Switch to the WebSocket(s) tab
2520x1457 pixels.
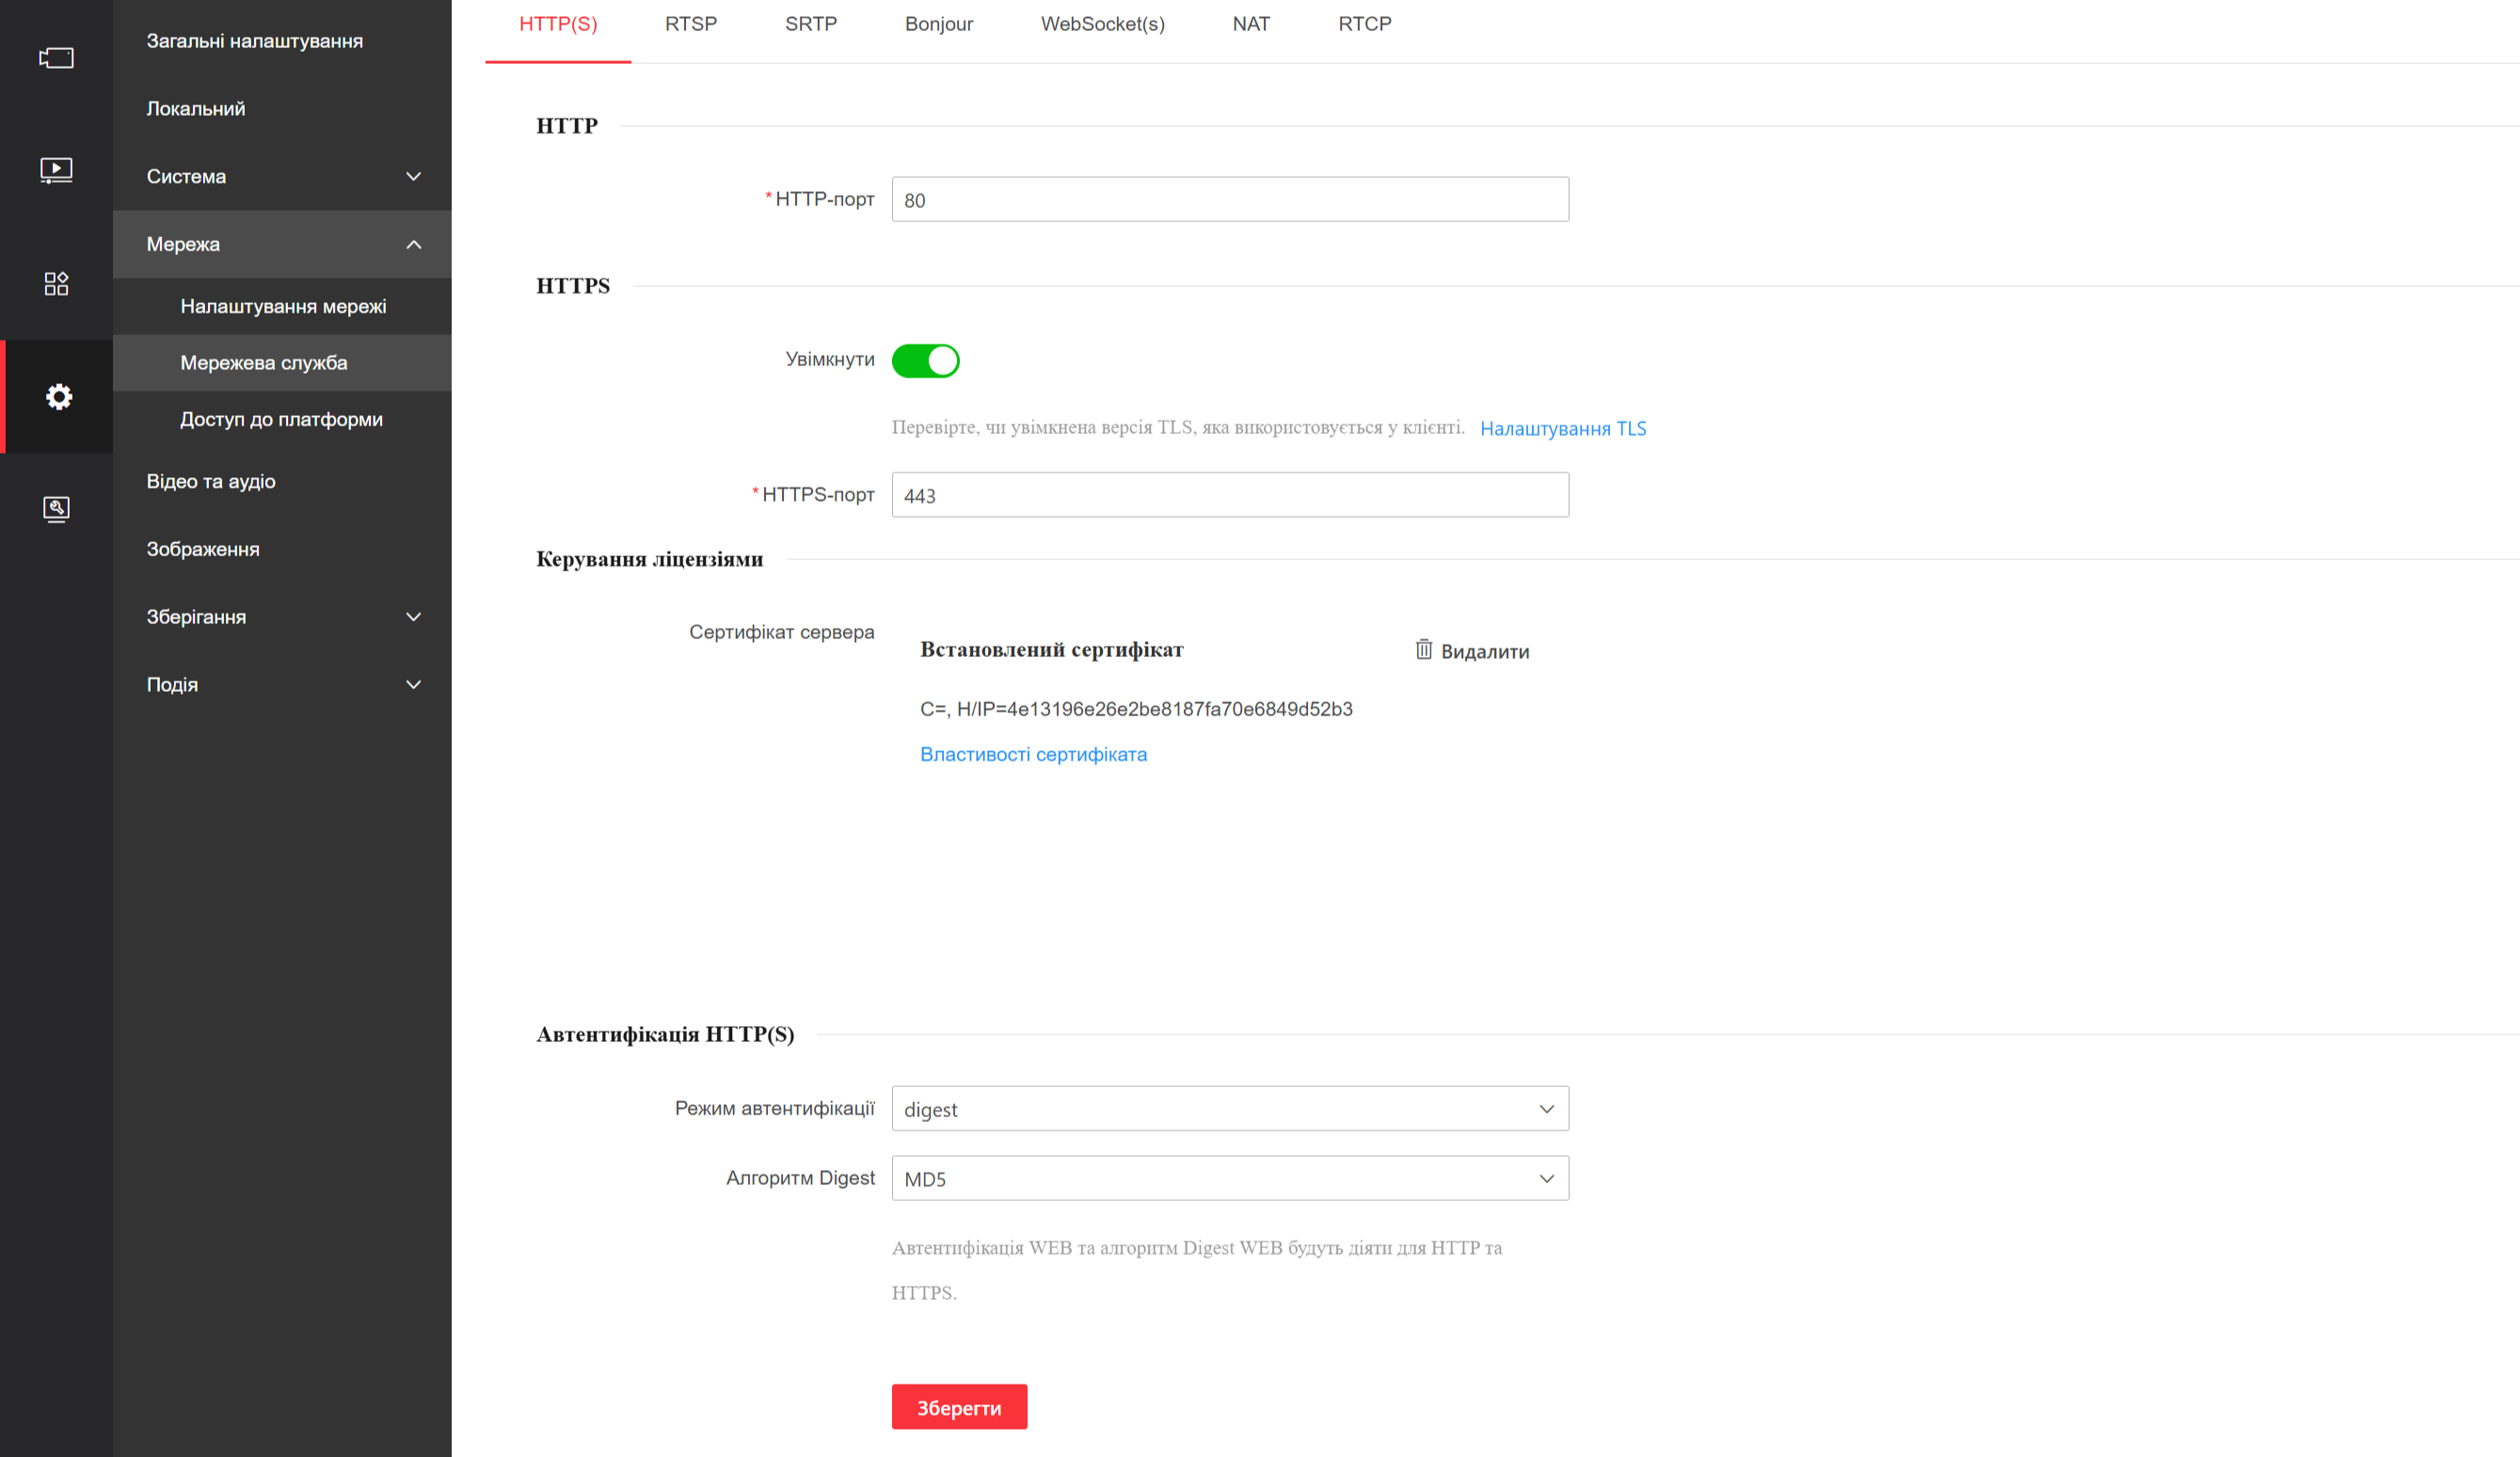tap(1103, 24)
